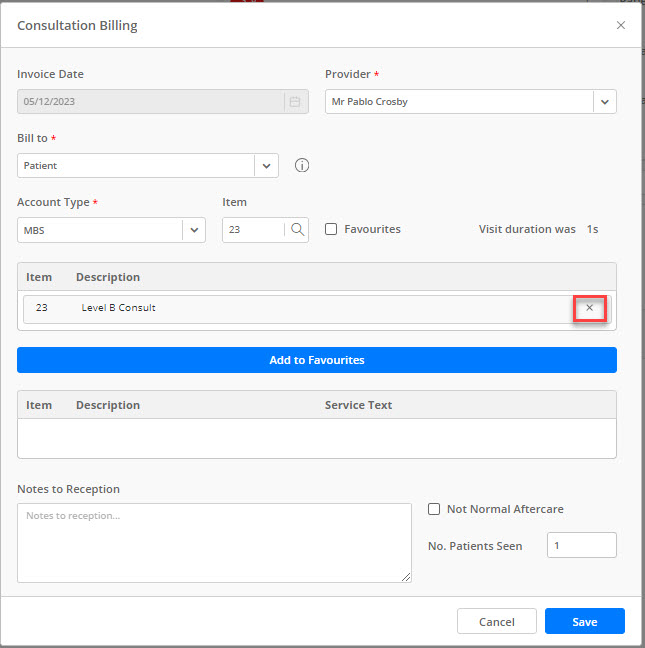Viewport: 645px width, 648px height.
Task: Click the Save button
Action: coord(585,621)
